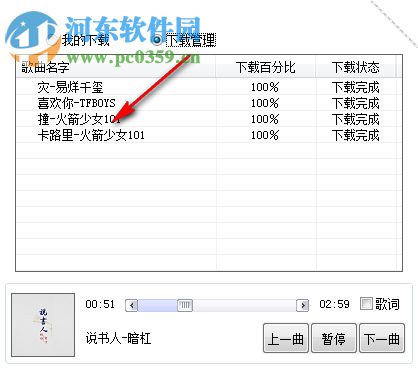418x382 pixels.
Task: Click 下载完成 status for 喜欢你-TFBOYS
Action: [356, 103]
